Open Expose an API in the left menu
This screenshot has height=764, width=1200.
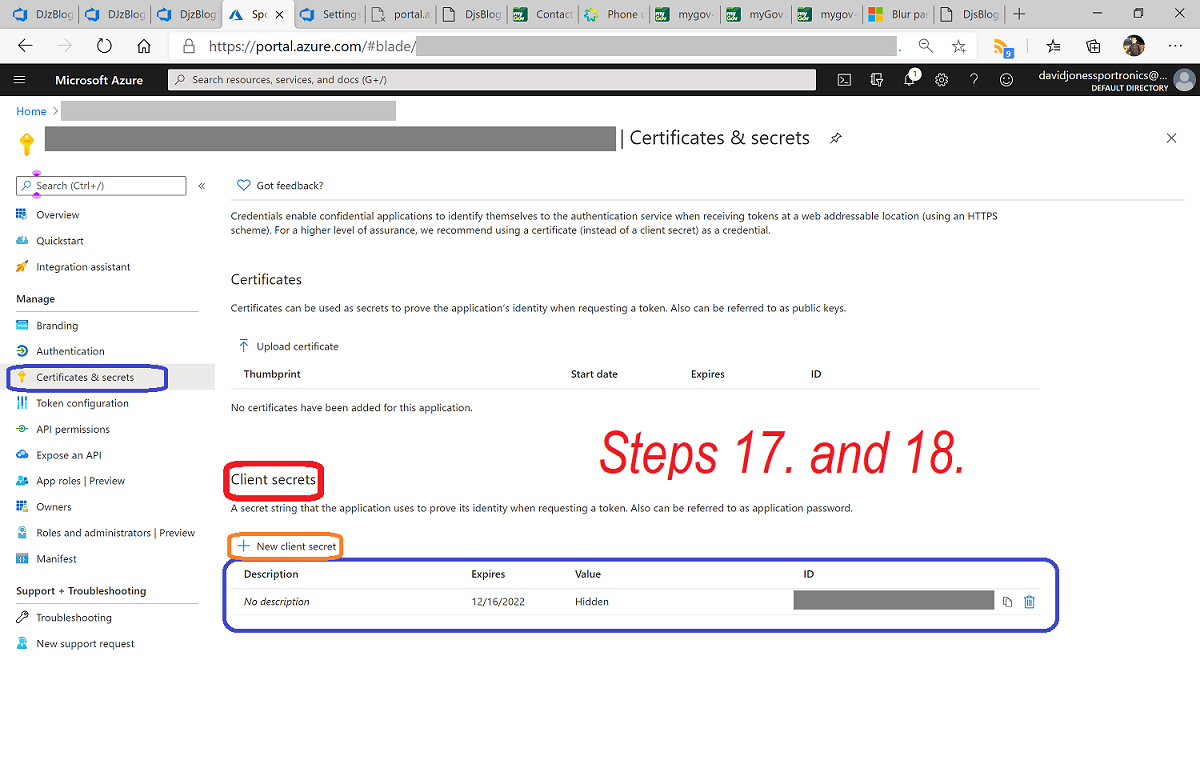coord(69,455)
